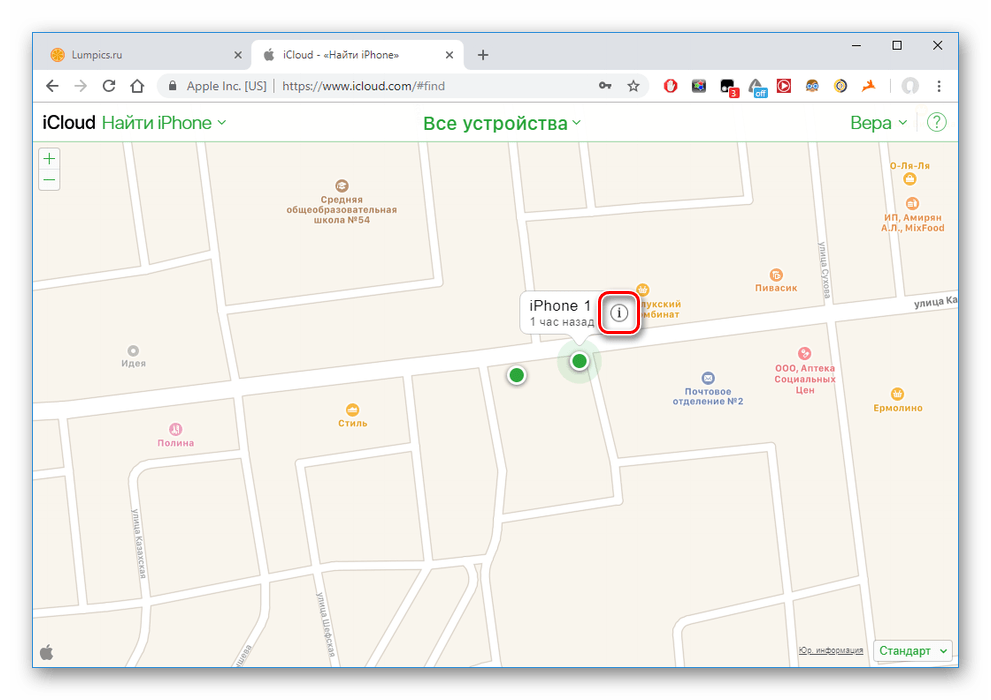
Task: Go back with browser back arrow
Action: 52,86
